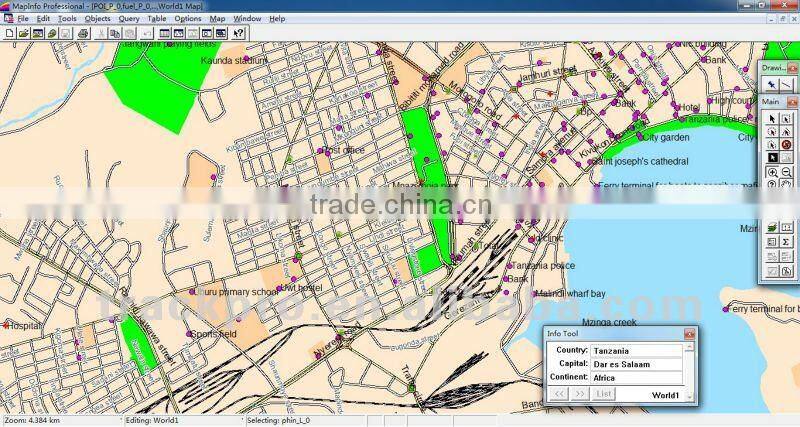Image resolution: width=800 pixels, height=427 pixels.
Task: Click the << previous record button
Action: click(559, 394)
